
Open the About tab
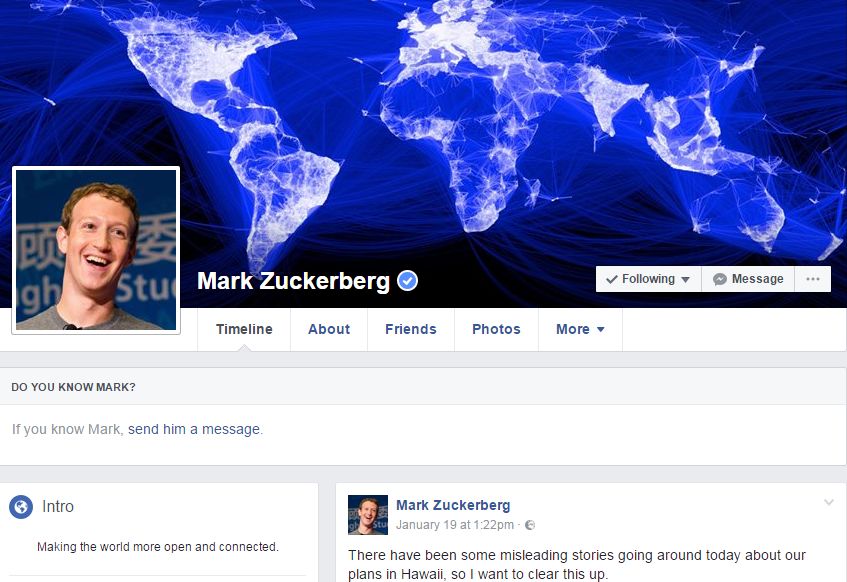(x=329, y=329)
